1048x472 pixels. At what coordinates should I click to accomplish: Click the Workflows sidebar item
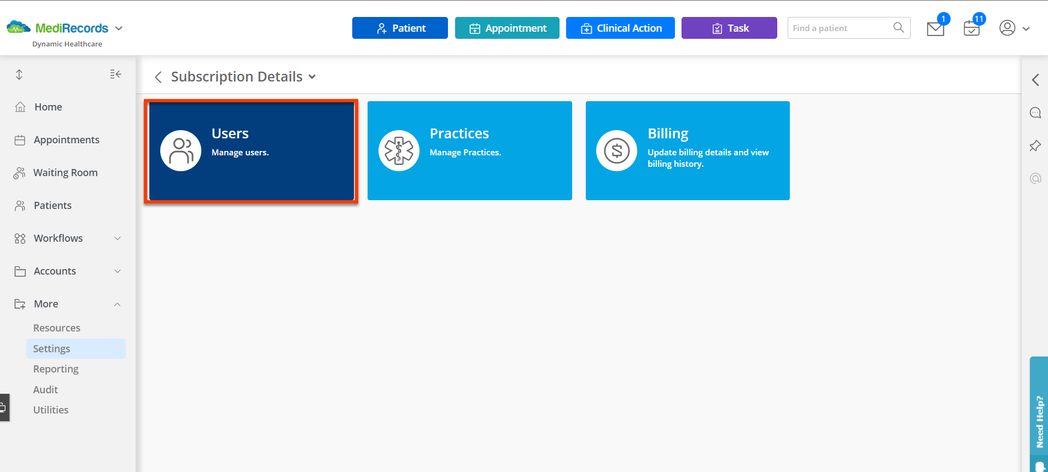pyautogui.click(x=58, y=238)
